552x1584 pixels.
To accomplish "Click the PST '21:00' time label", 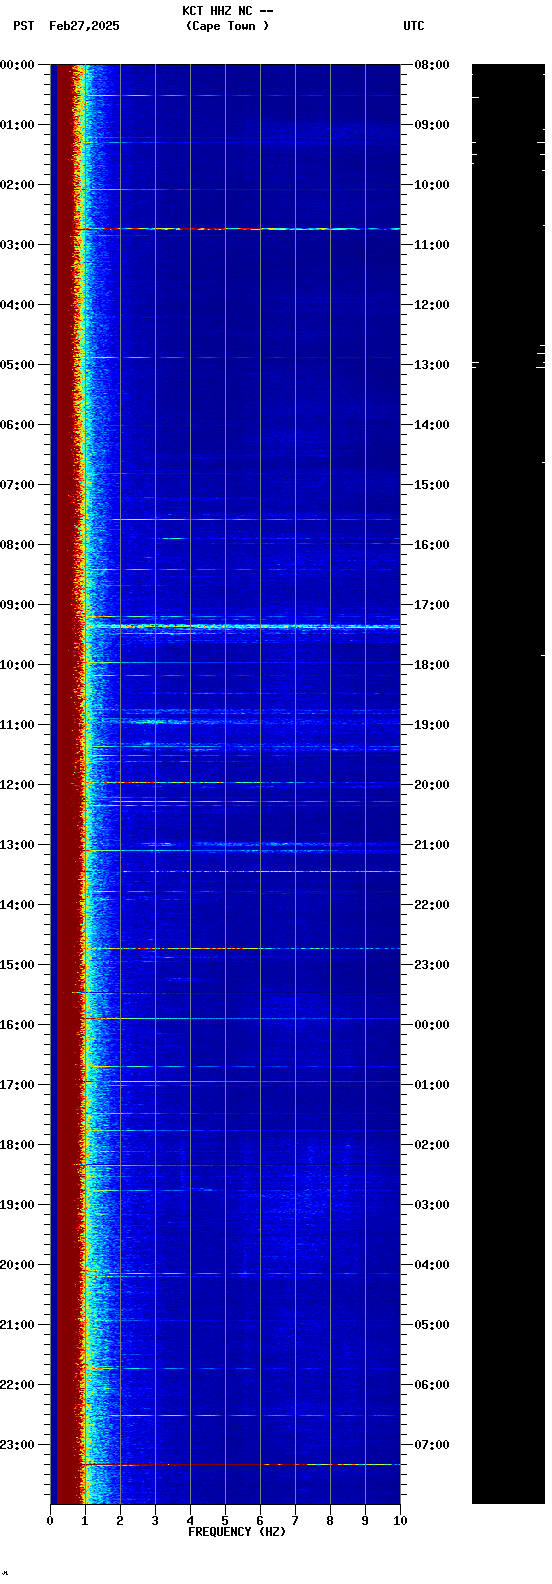I will [x=18, y=1325].
